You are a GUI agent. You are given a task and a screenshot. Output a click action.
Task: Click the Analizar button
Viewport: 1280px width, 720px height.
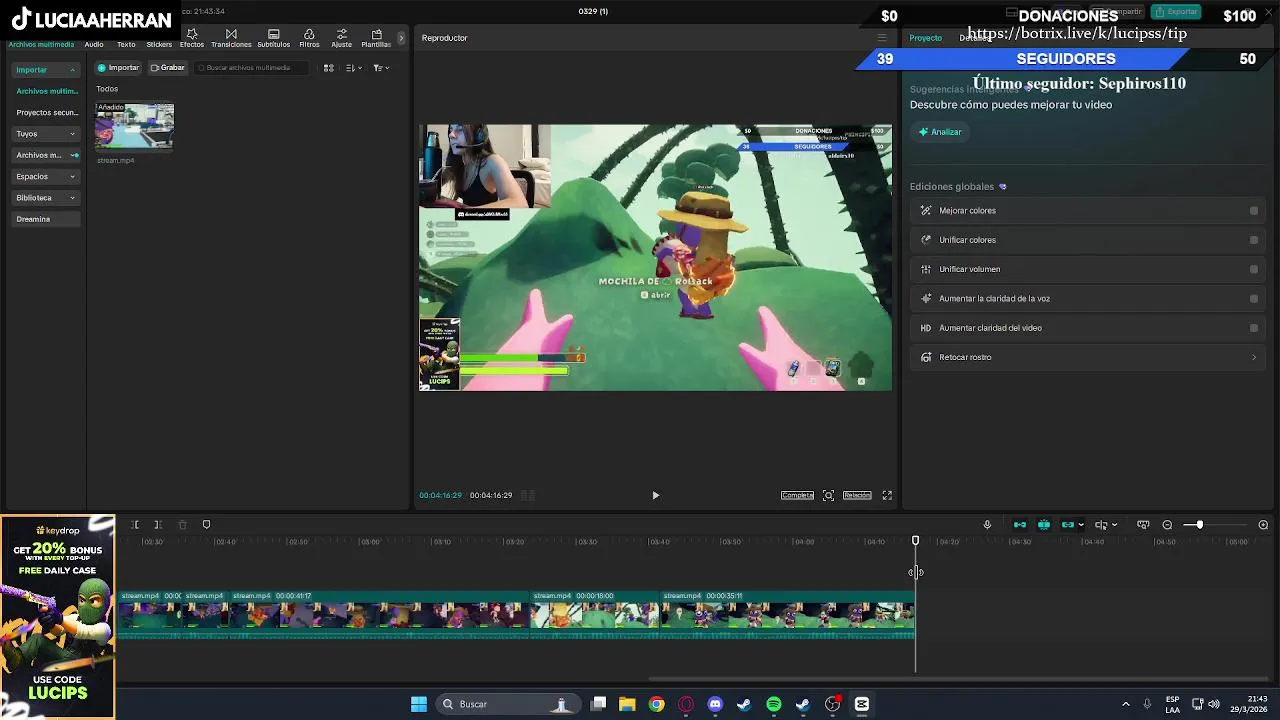tap(940, 132)
